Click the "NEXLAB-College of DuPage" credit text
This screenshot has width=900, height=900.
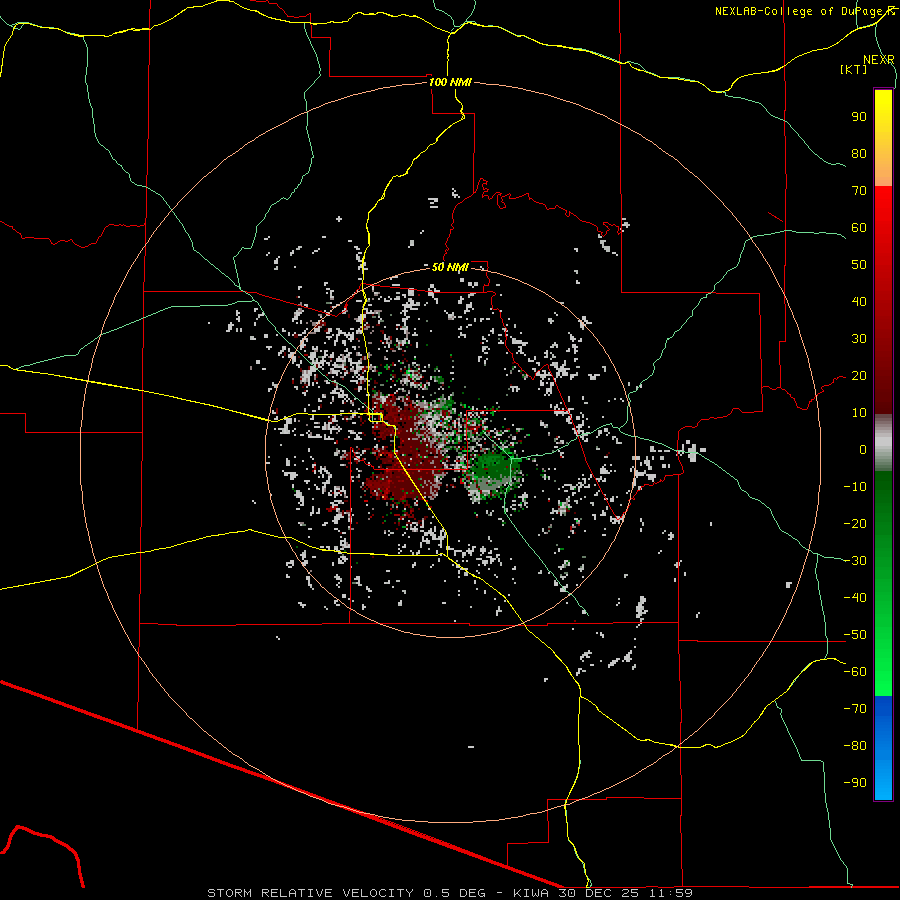click(x=801, y=11)
